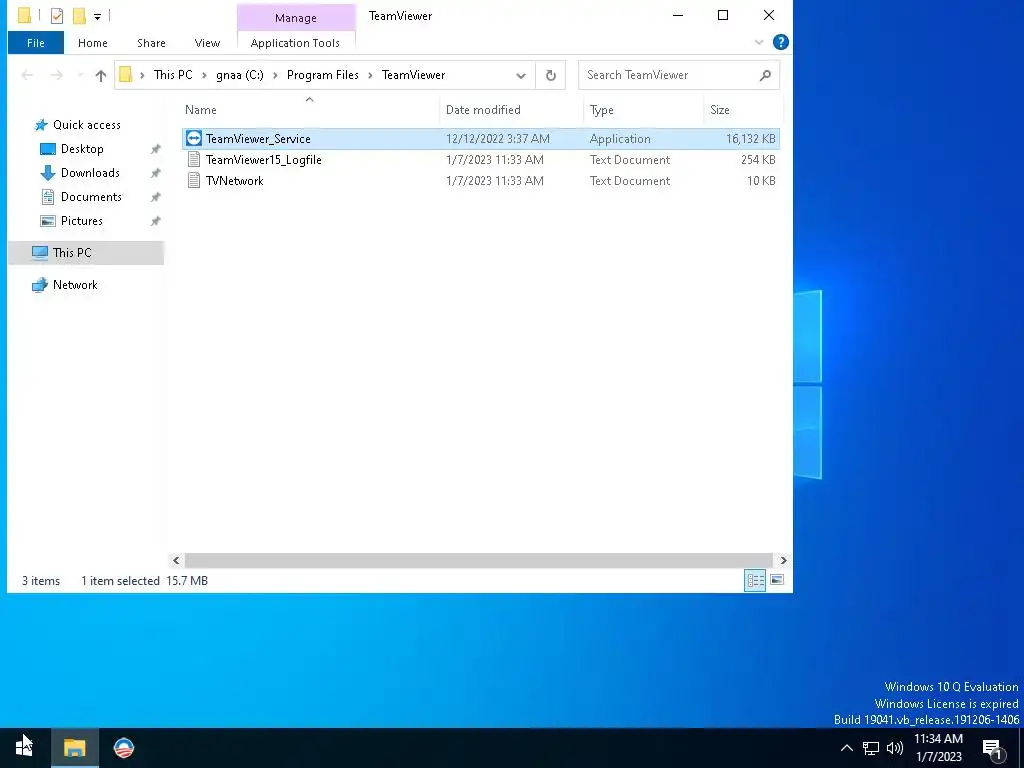Click the Forward navigation arrow
1024x768 pixels.
pyautogui.click(x=57, y=75)
